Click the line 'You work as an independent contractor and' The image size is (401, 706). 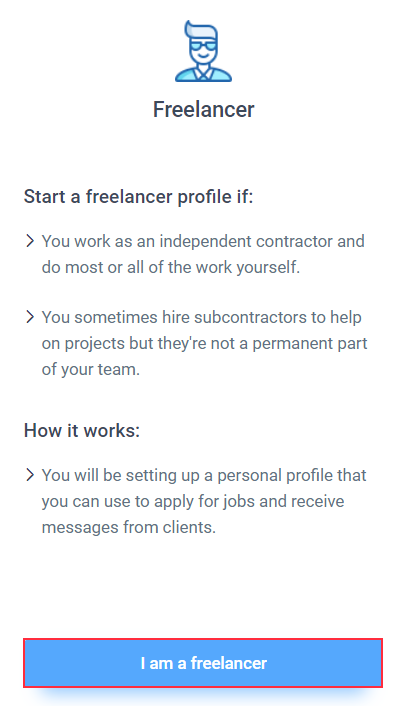(203, 241)
